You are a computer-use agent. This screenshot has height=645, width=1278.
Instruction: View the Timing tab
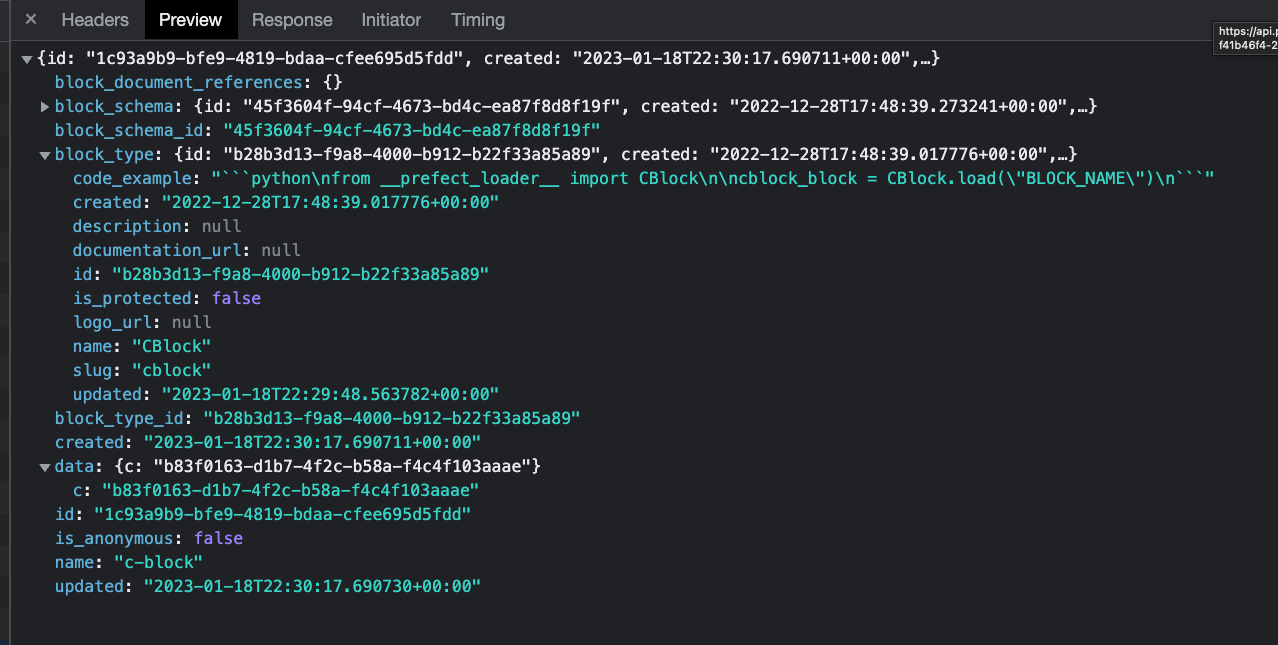[x=477, y=19]
